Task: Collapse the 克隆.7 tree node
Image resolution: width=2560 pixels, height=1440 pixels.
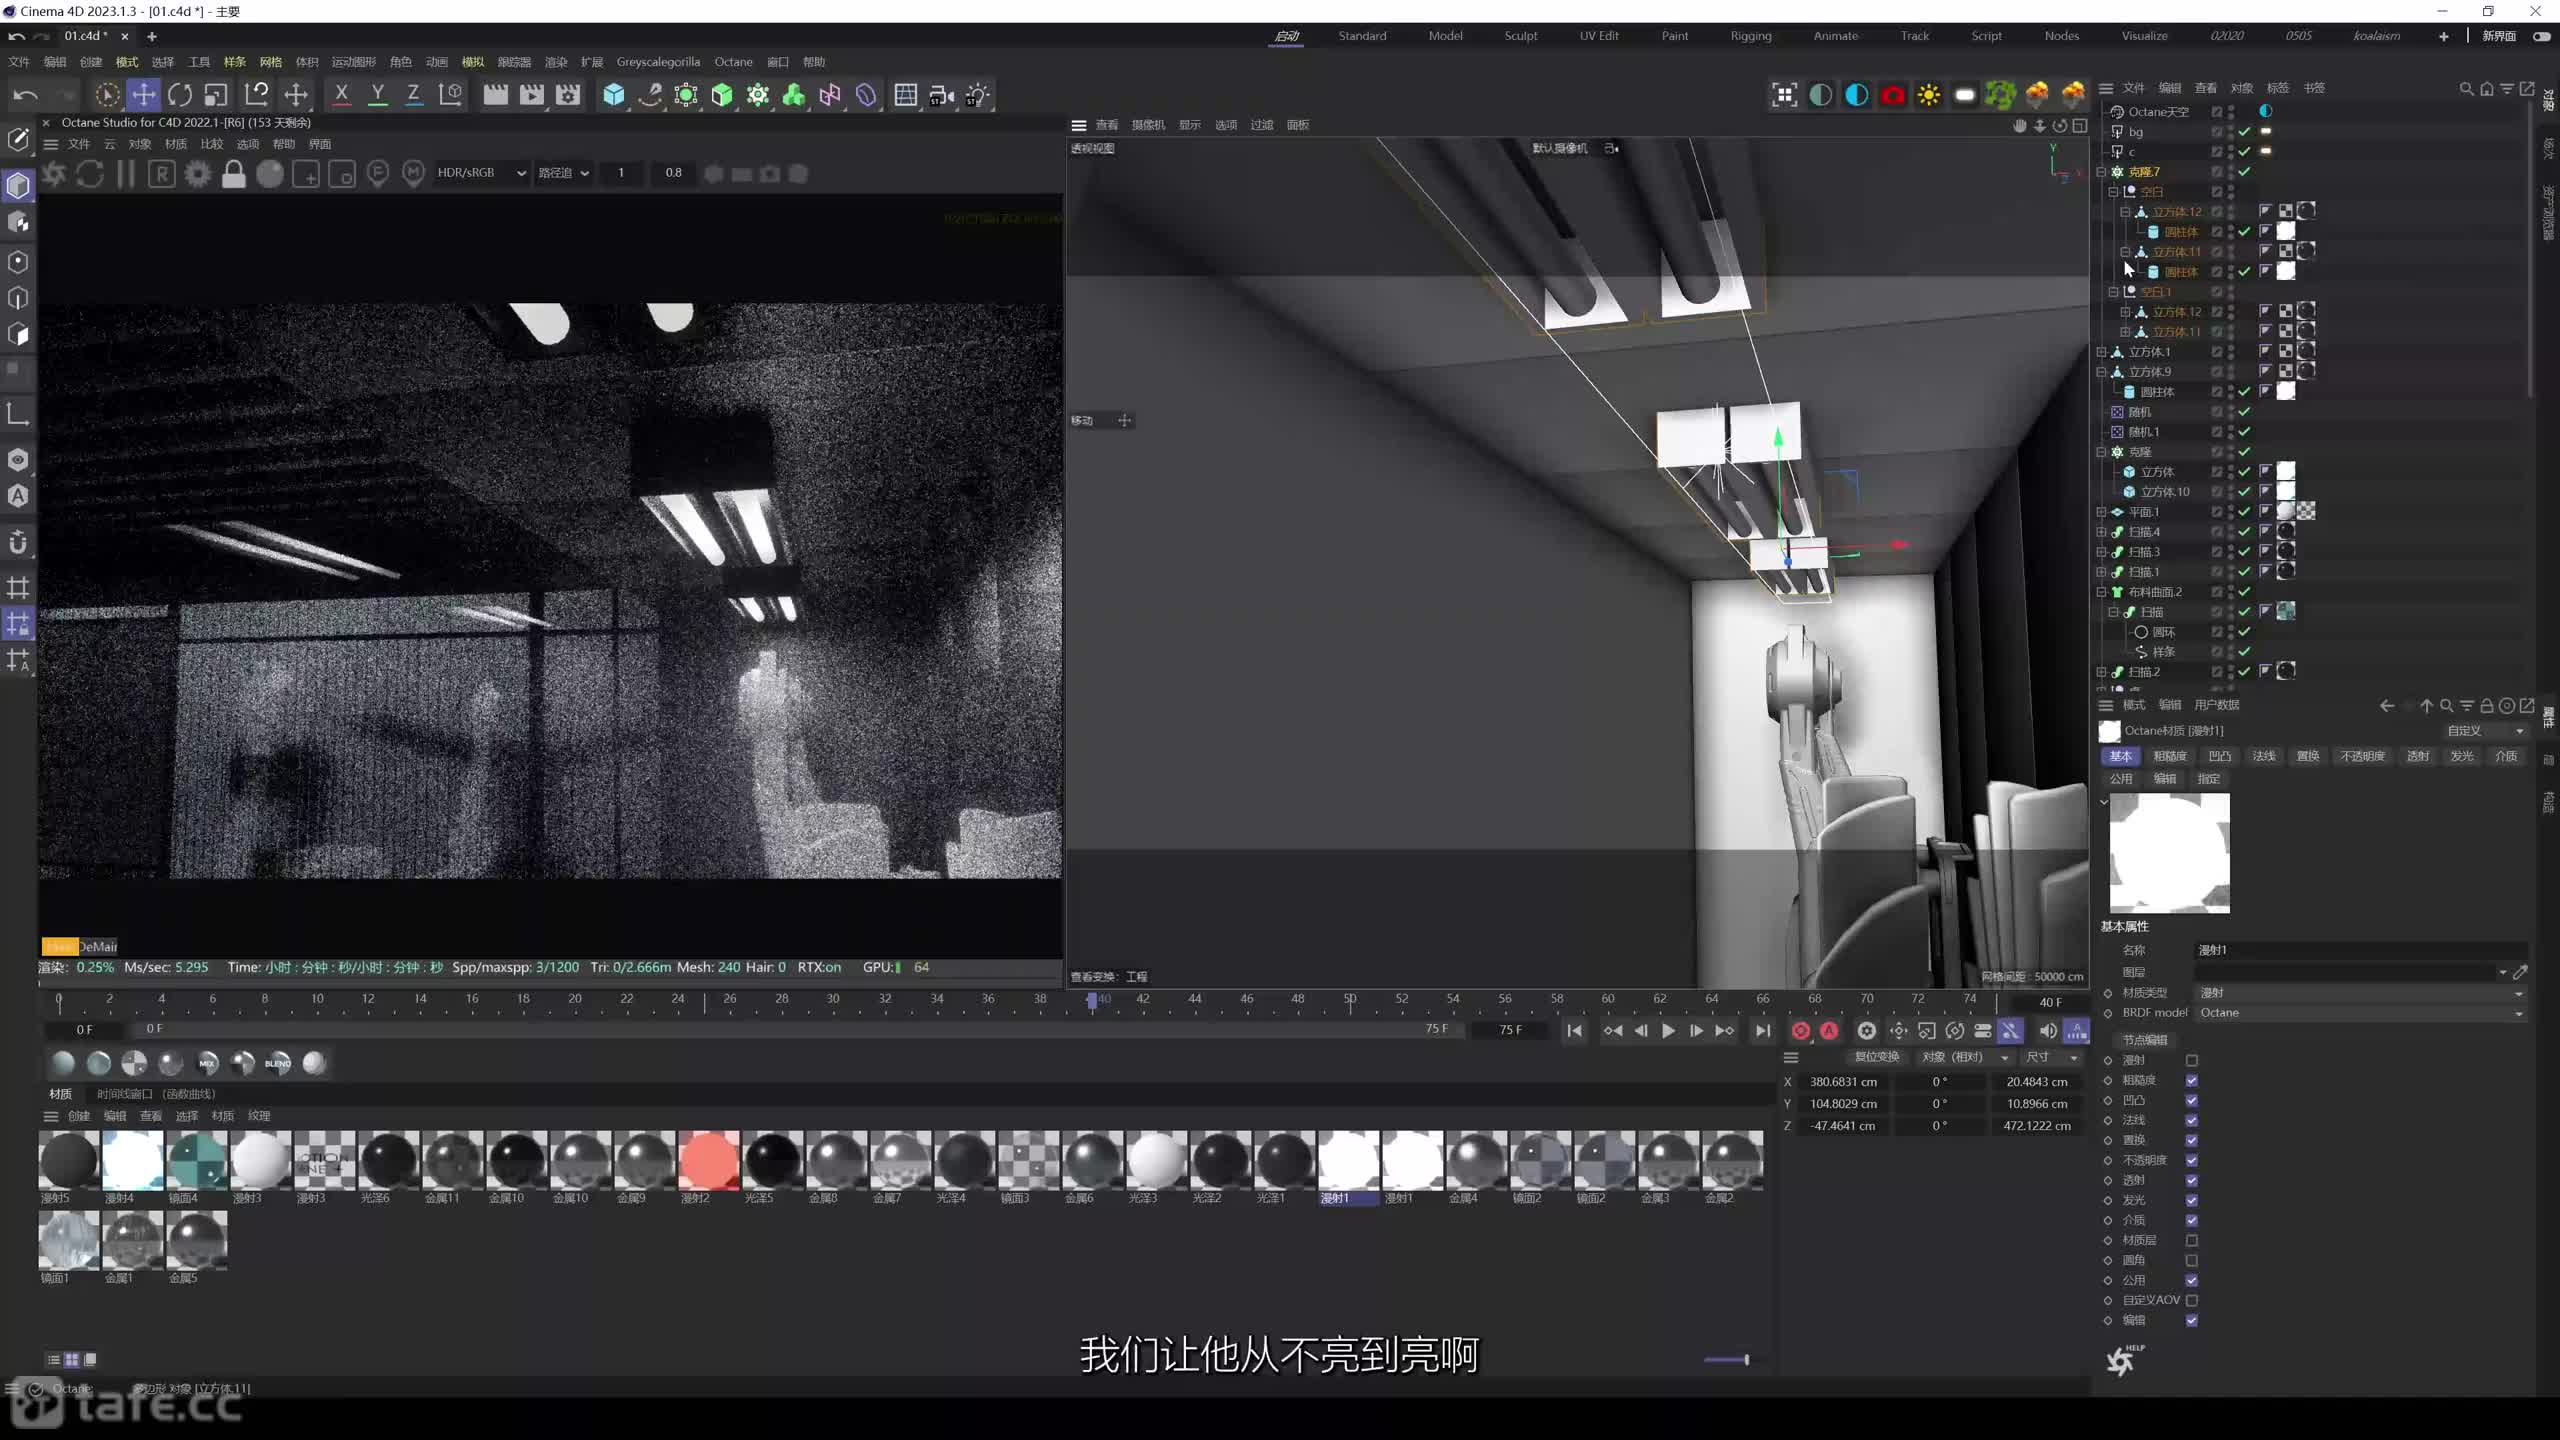Action: click(2102, 172)
